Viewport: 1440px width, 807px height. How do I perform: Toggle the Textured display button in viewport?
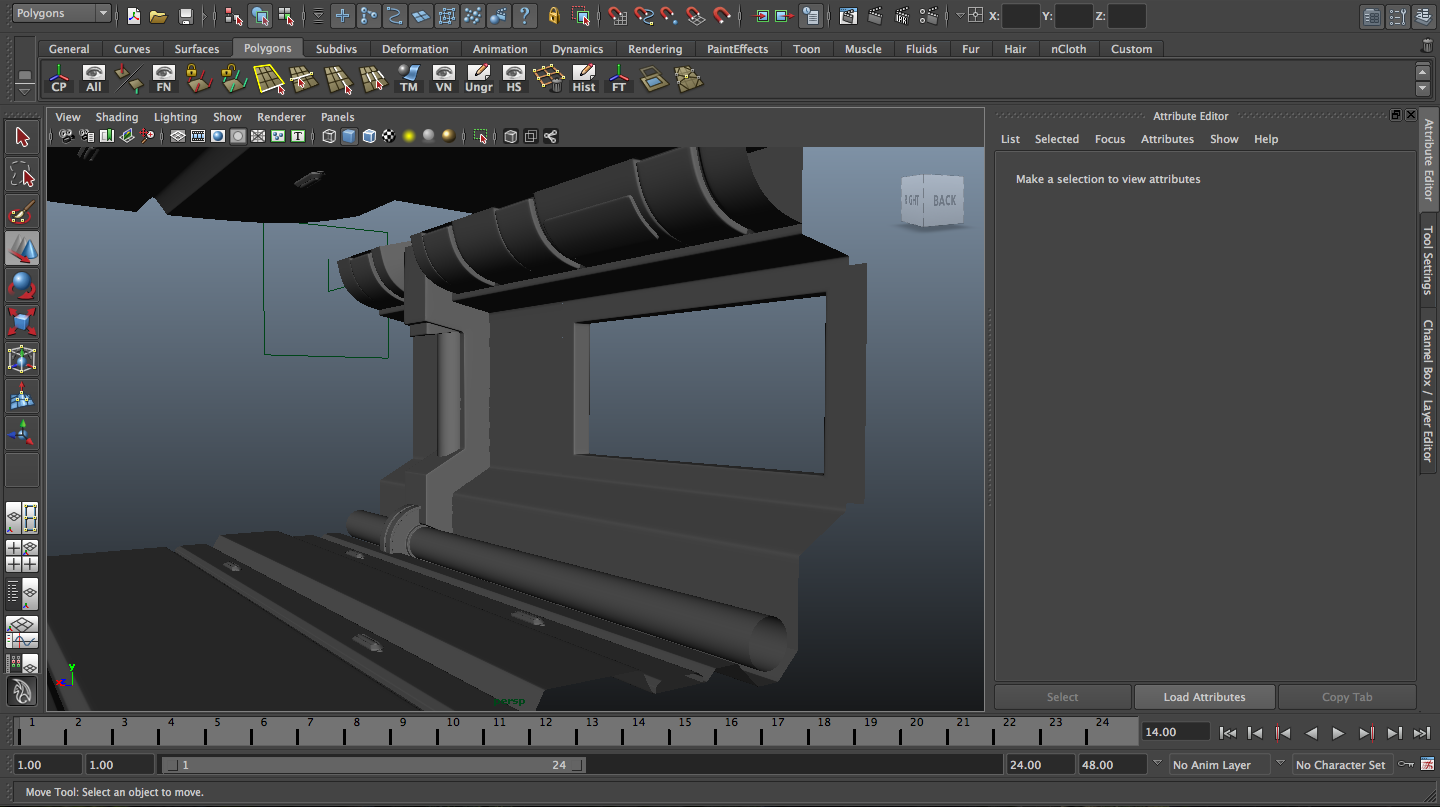coord(389,136)
